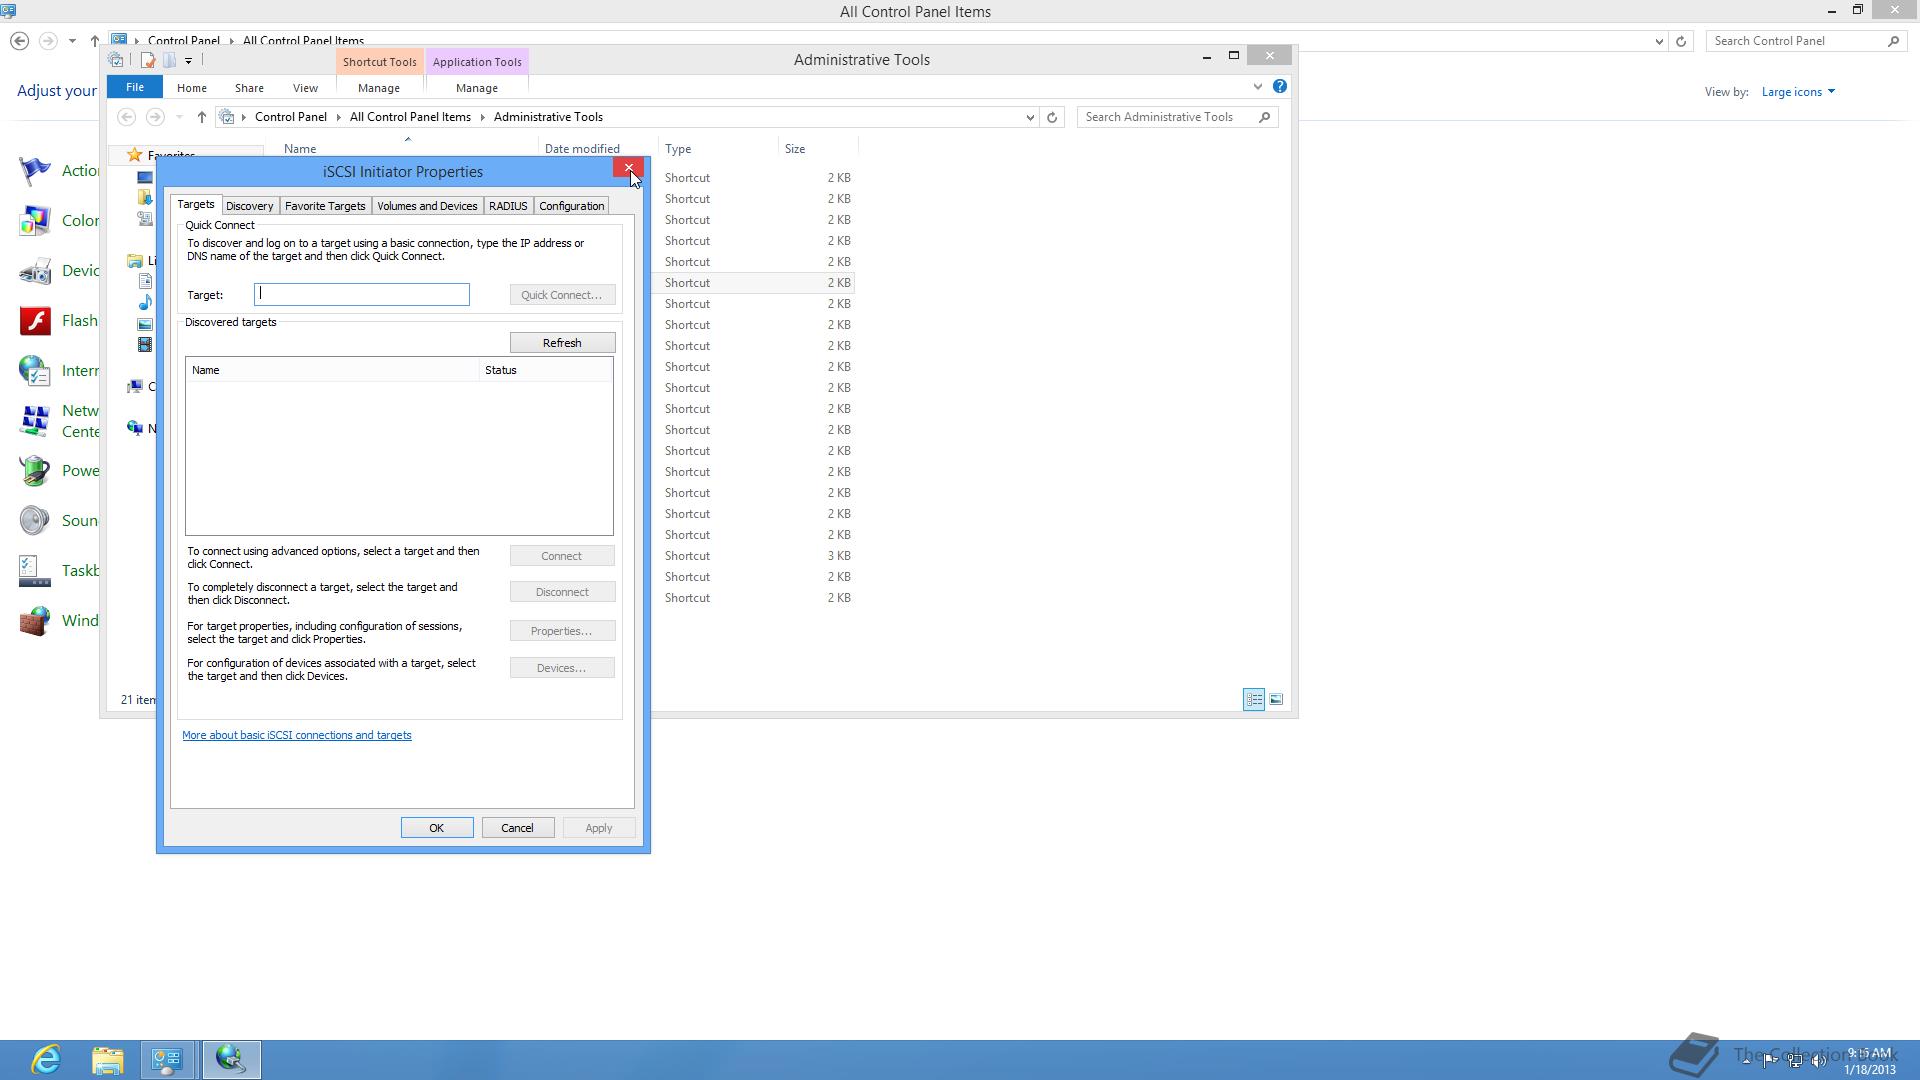Open File Explorer from the taskbar
Viewport: 1920px width, 1080px height.
pos(107,1059)
